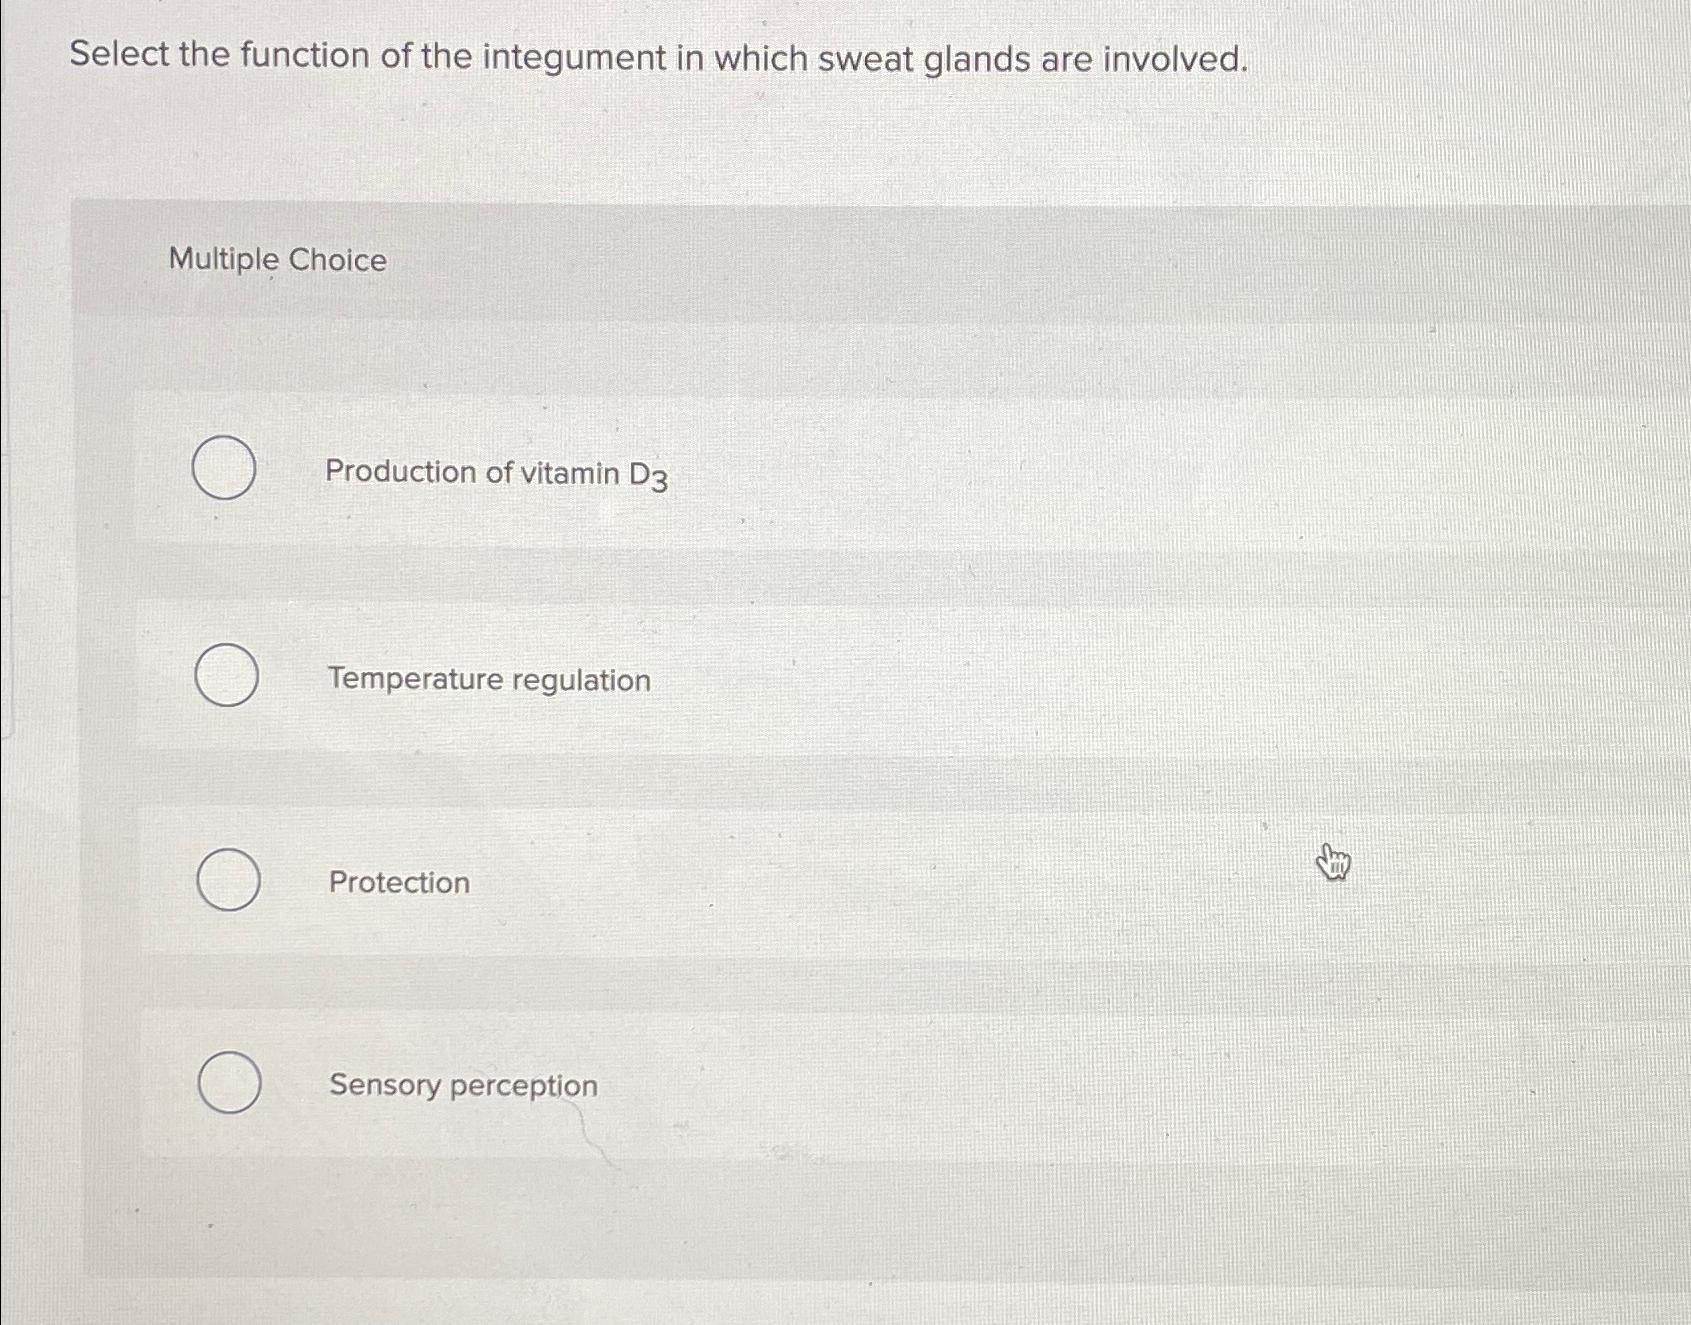Click the Multiple Choice heading
This screenshot has width=1691, height=1325.
click(x=276, y=261)
